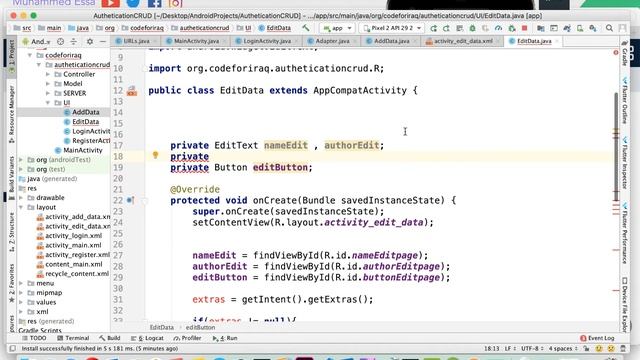Expand the drawable folder

pyautogui.click(x=21, y=198)
